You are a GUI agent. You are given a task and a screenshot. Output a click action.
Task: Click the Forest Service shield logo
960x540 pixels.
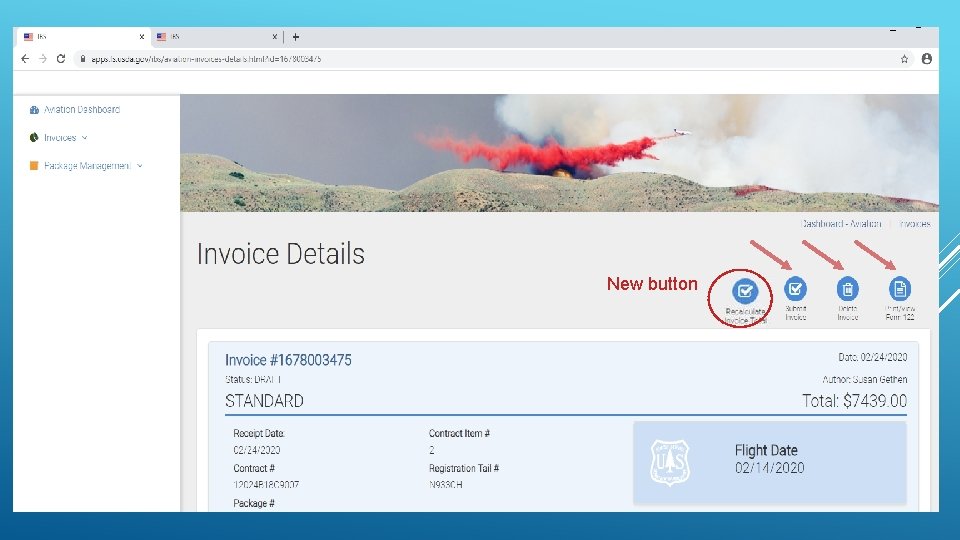670,463
